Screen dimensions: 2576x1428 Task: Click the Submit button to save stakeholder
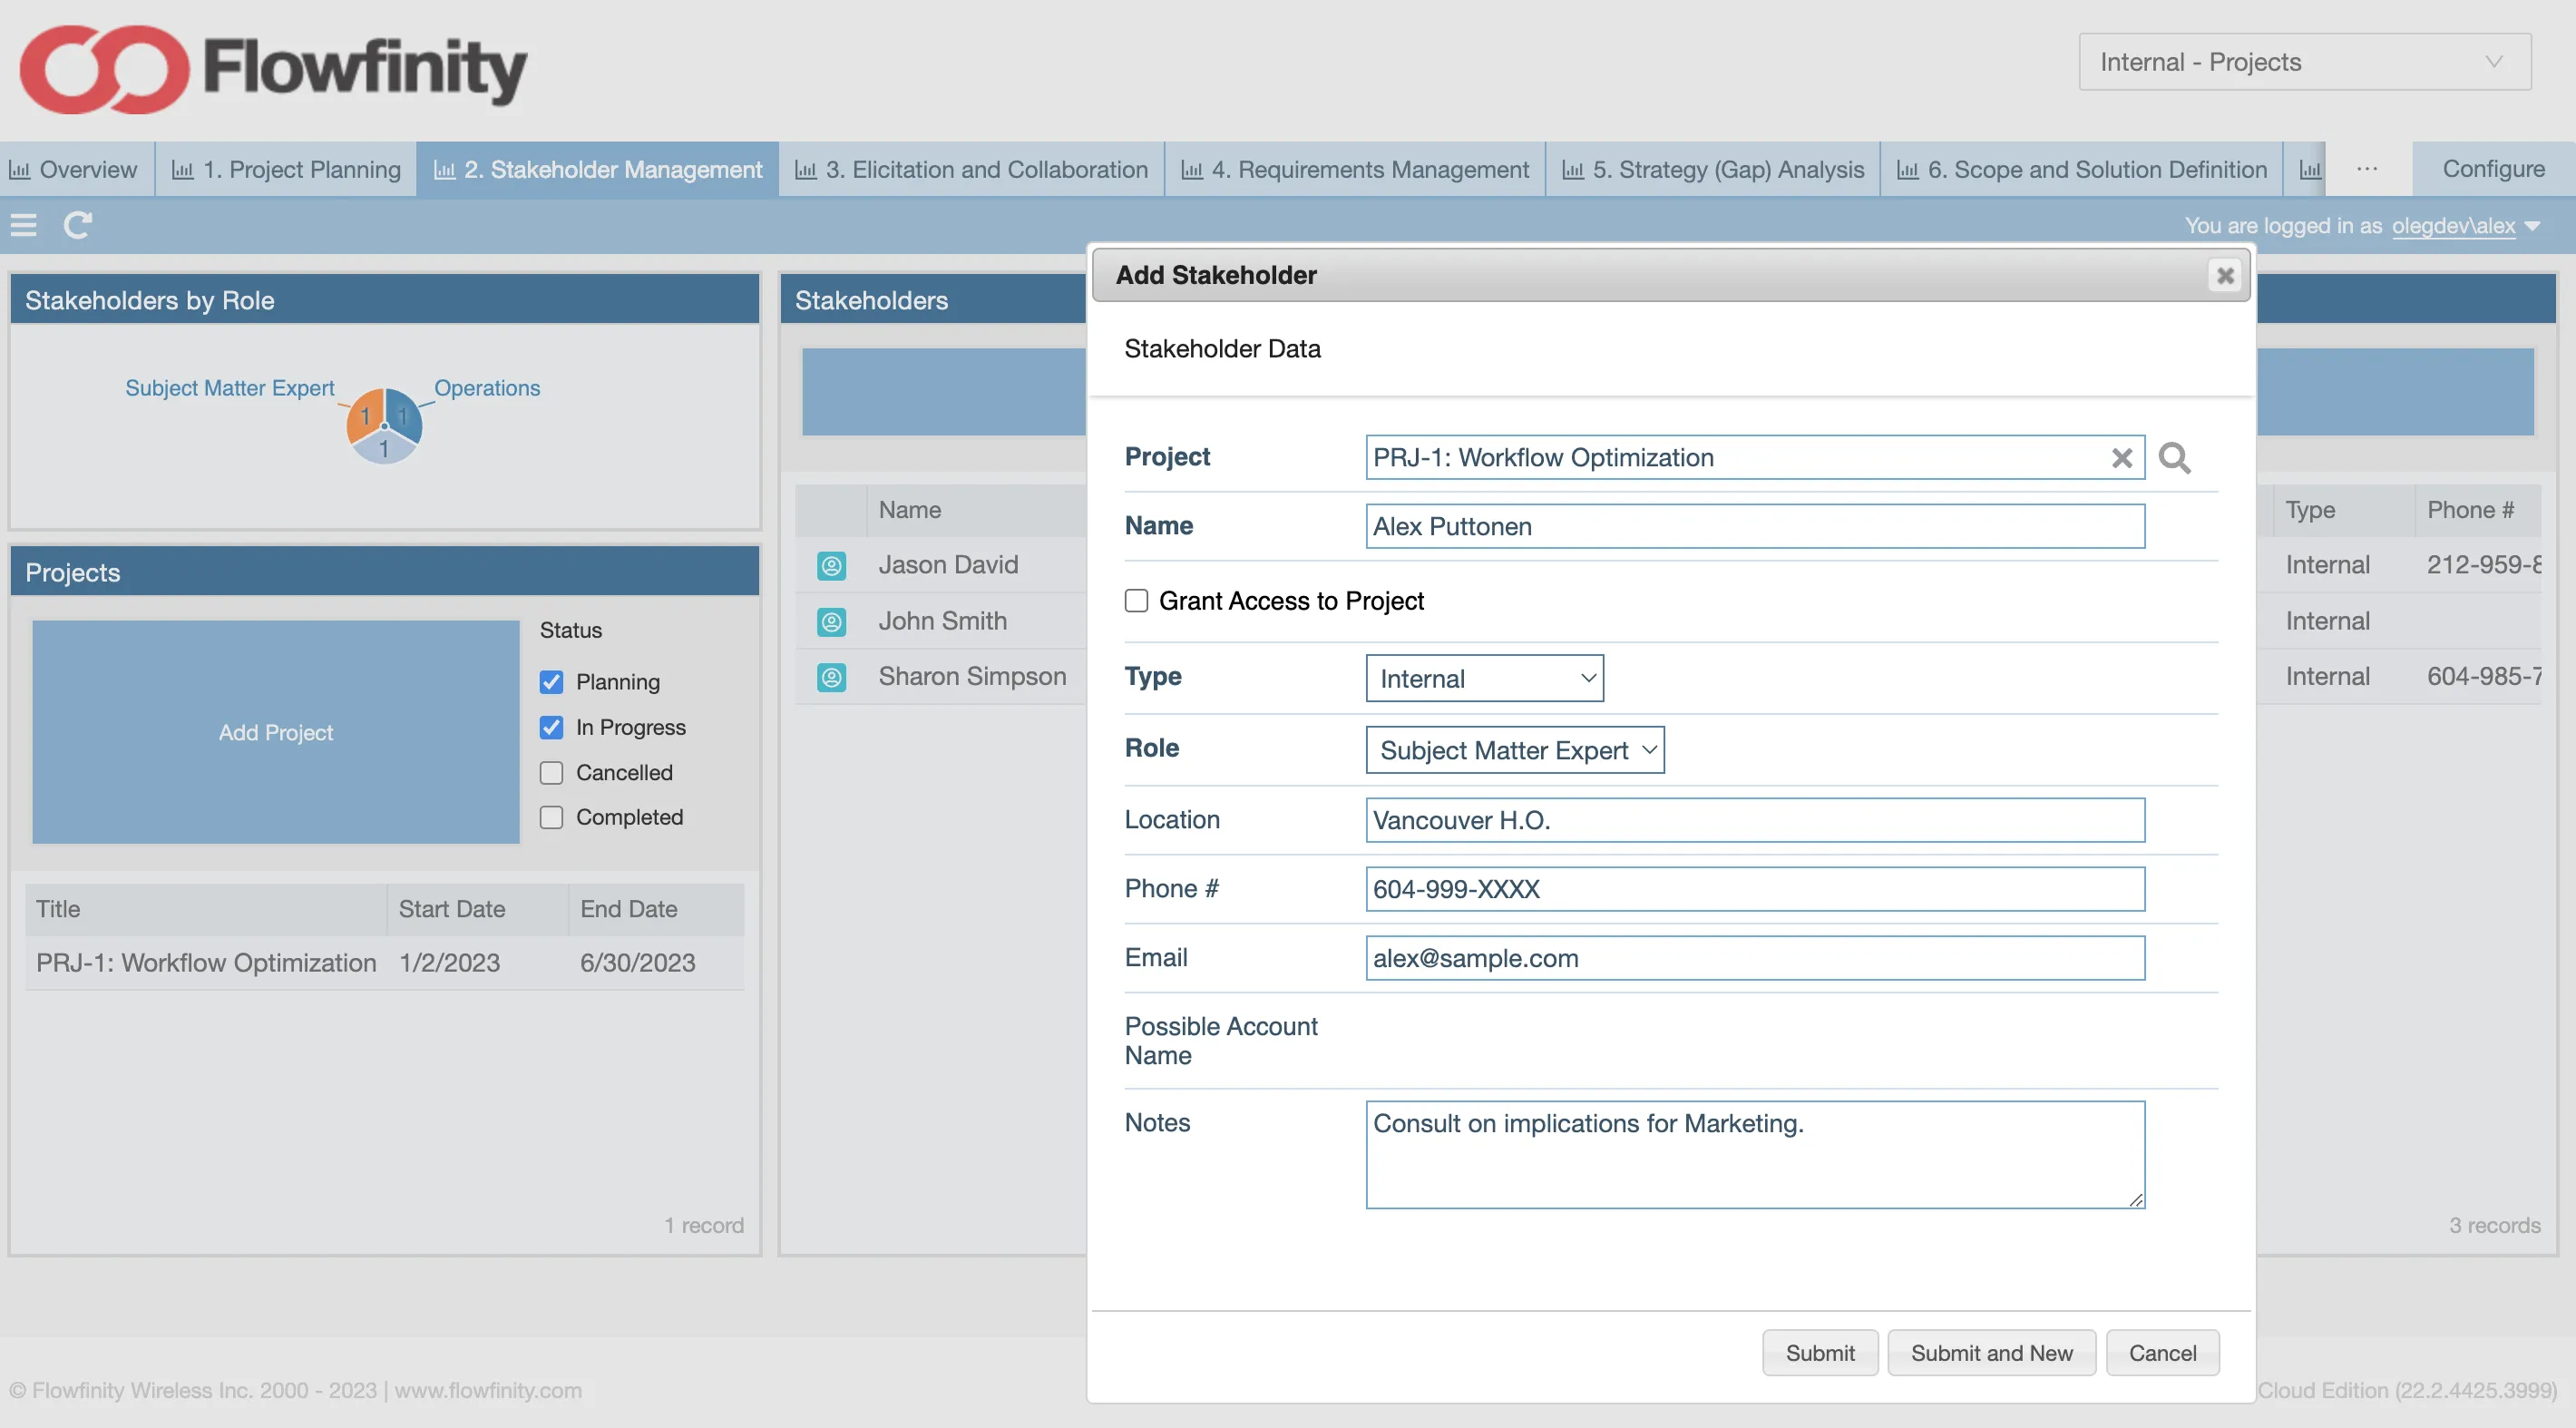click(1820, 1351)
